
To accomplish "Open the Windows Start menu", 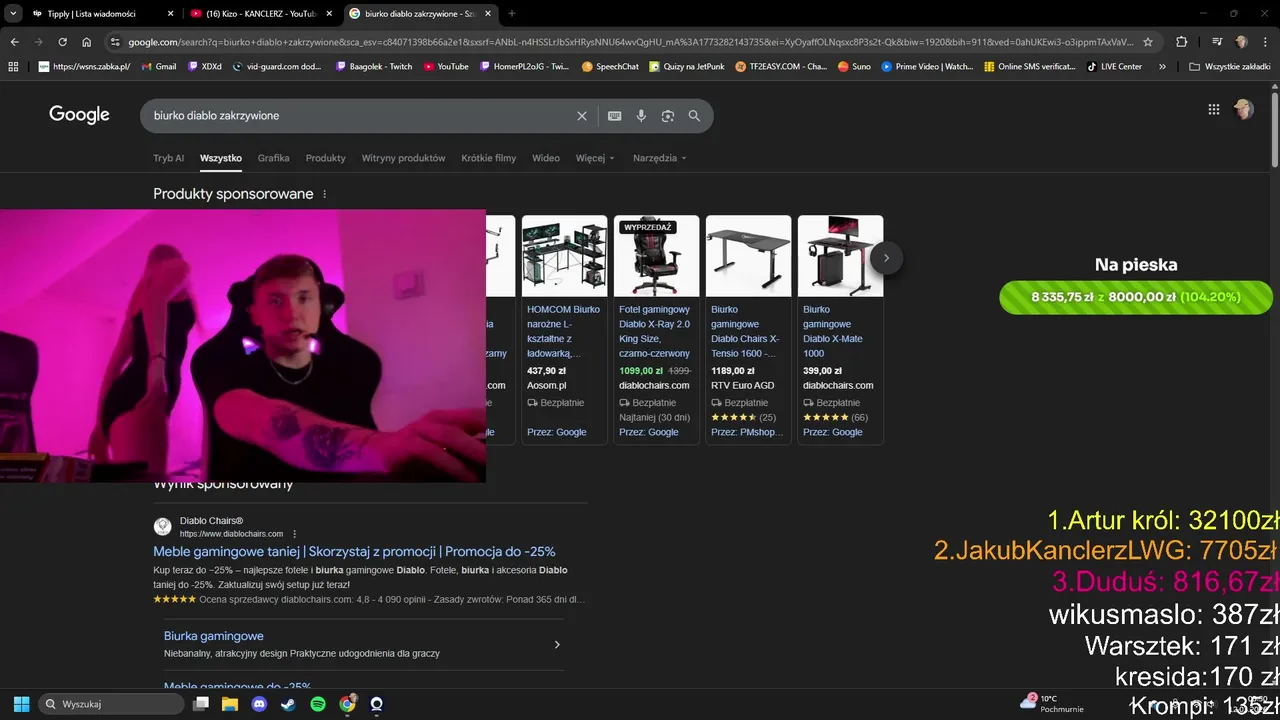I will (x=21, y=704).
